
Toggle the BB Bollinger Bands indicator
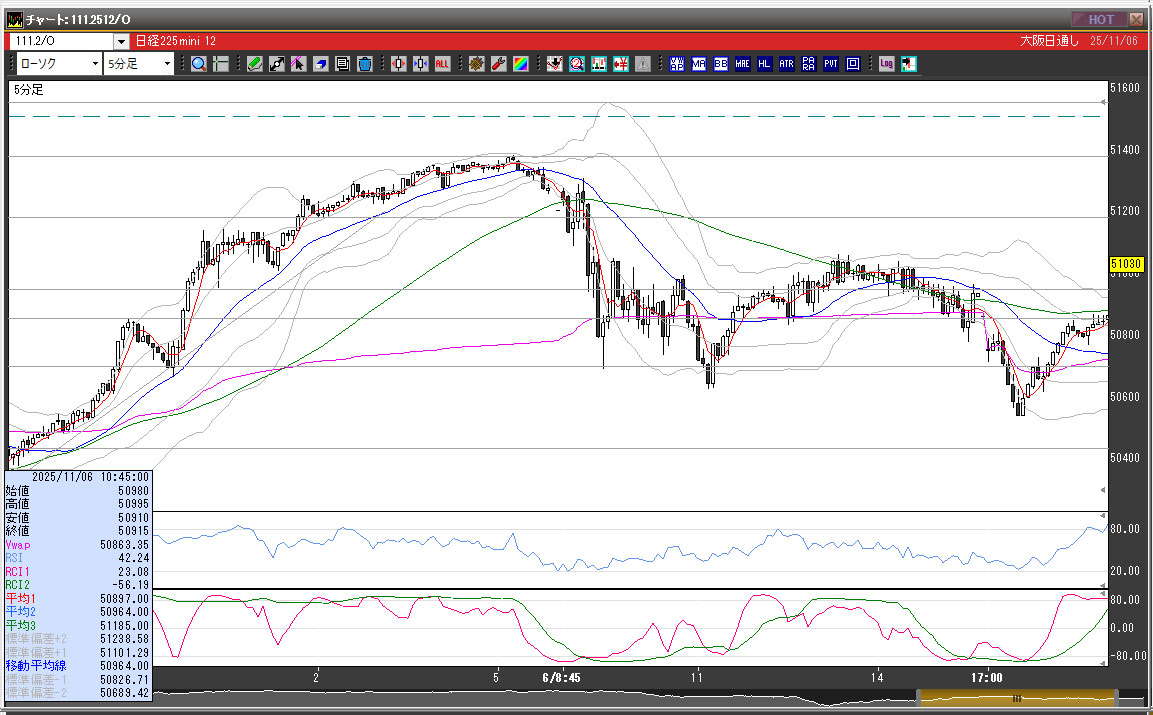coord(720,64)
